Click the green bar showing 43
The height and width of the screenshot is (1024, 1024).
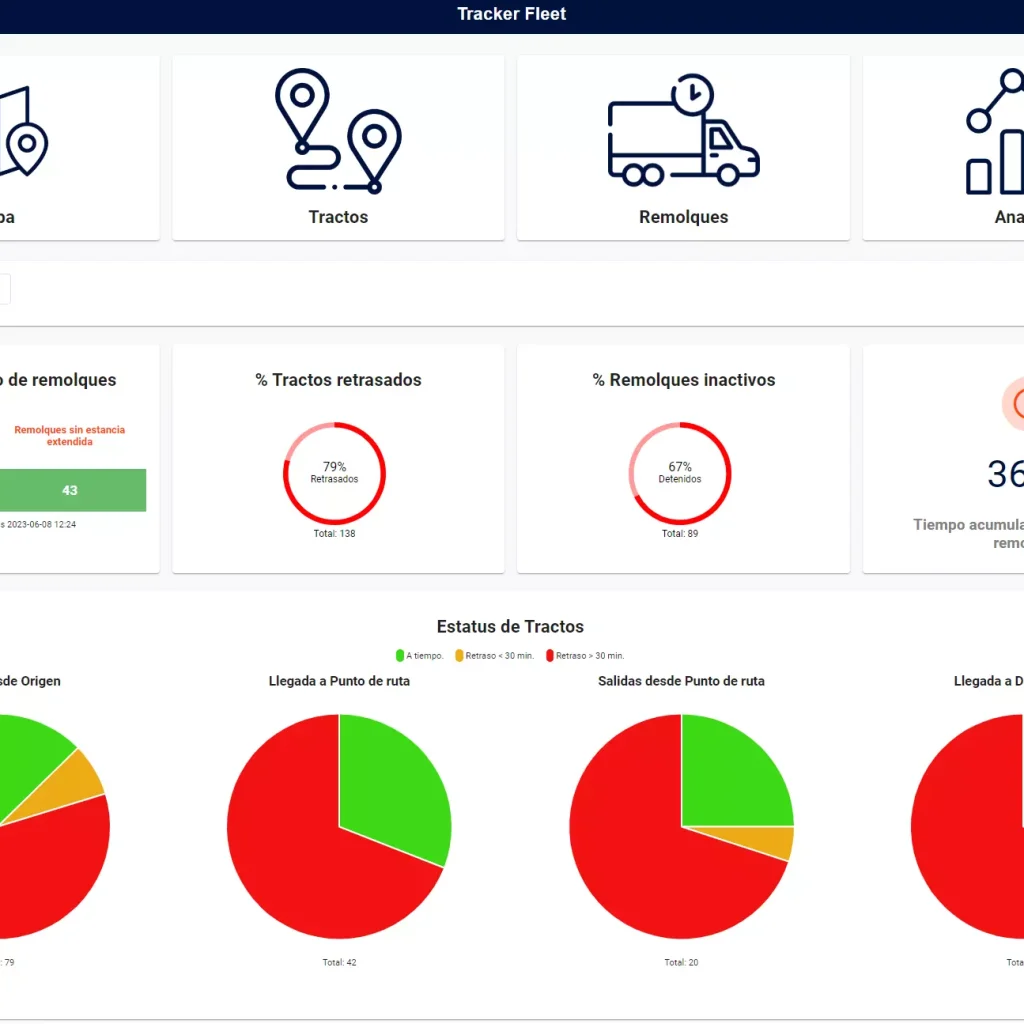(70, 490)
